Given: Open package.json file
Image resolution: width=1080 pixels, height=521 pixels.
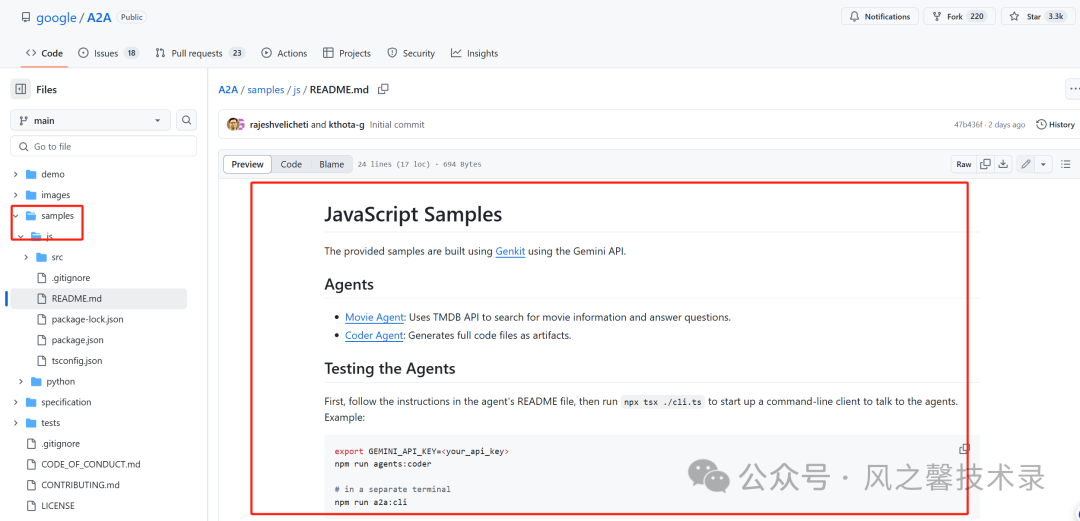Looking at the screenshot, I should [77, 340].
